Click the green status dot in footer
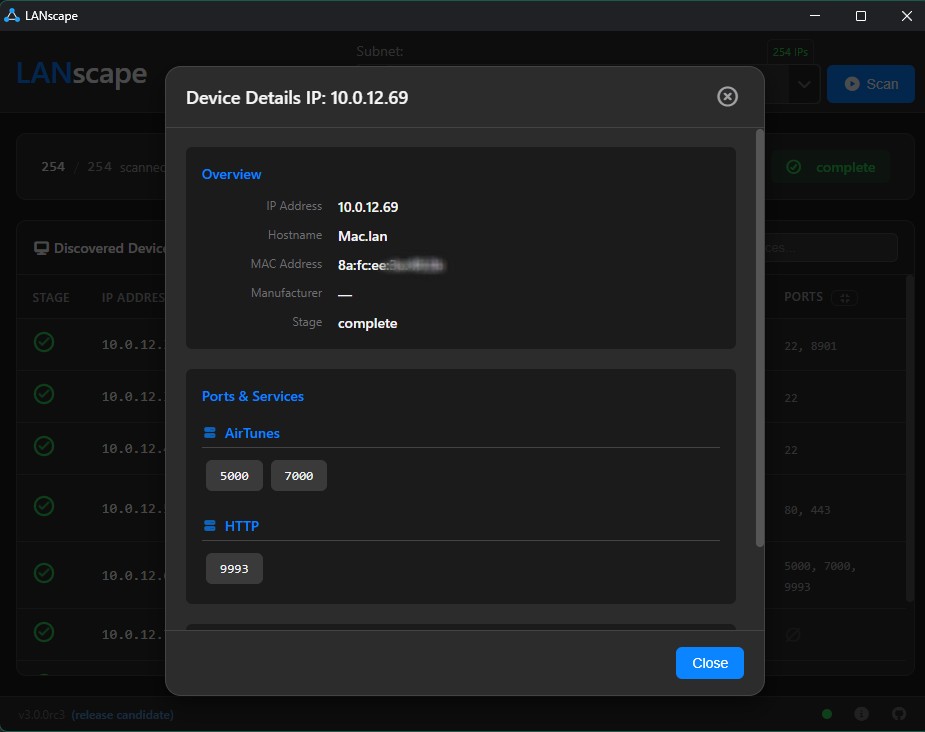Image resolution: width=925 pixels, height=732 pixels. coord(826,714)
